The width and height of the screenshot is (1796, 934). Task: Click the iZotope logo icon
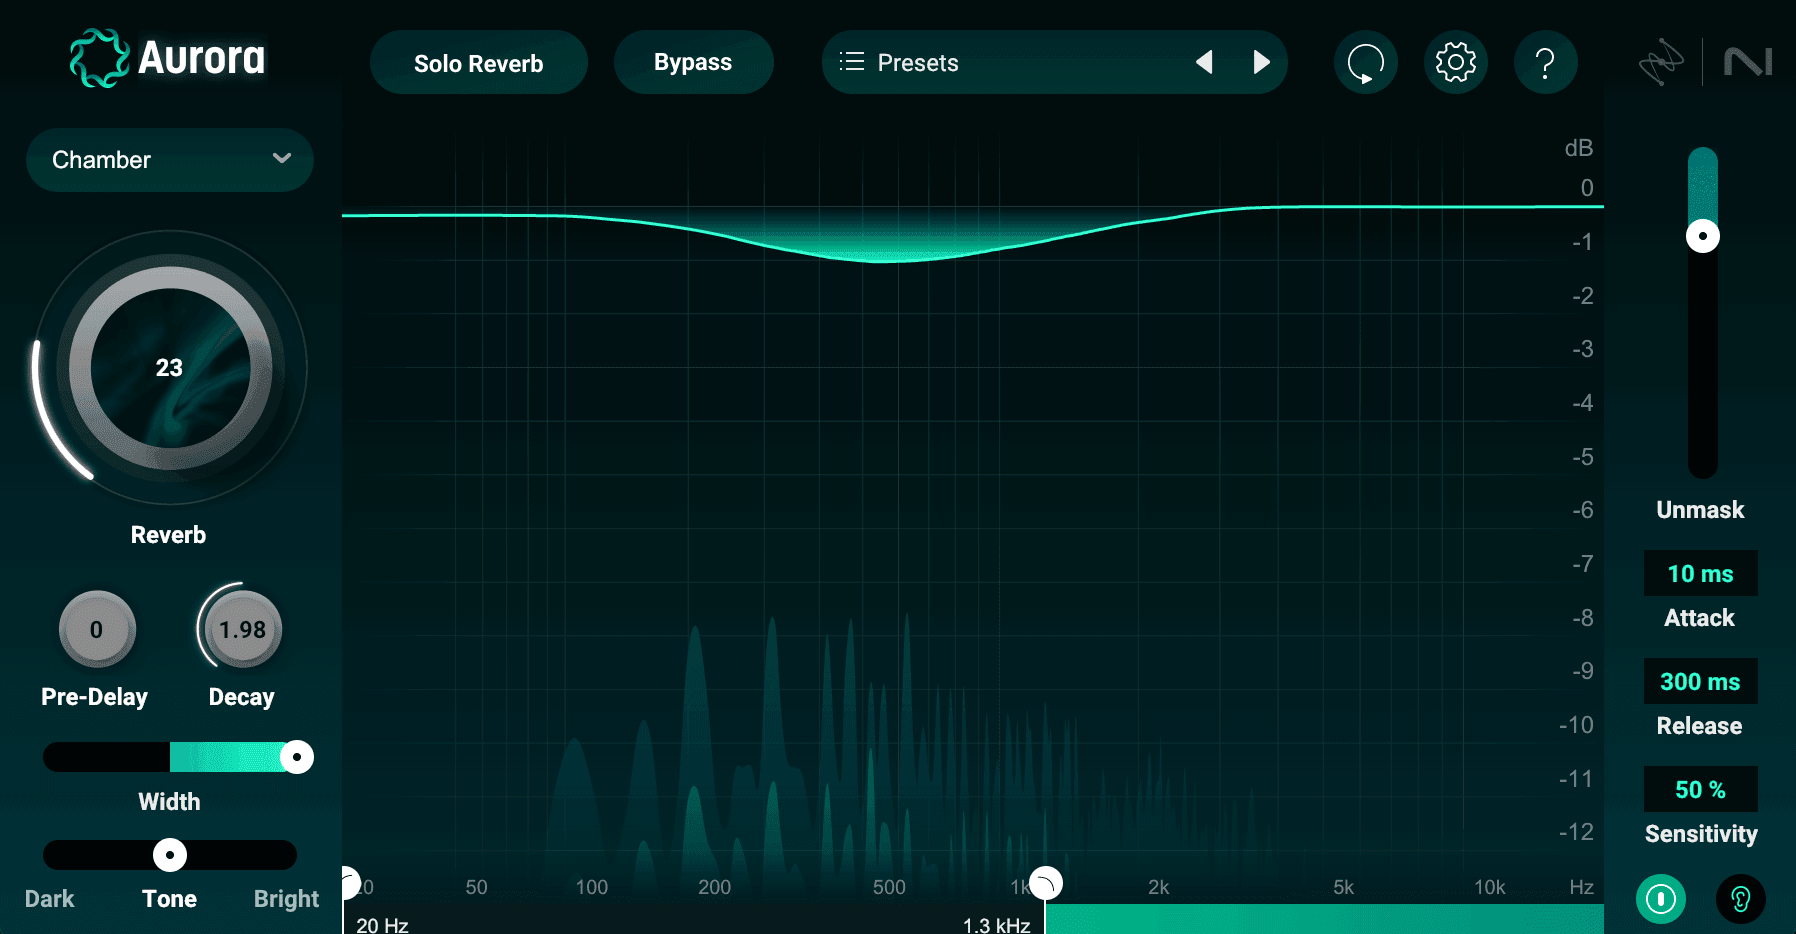click(x=1661, y=62)
